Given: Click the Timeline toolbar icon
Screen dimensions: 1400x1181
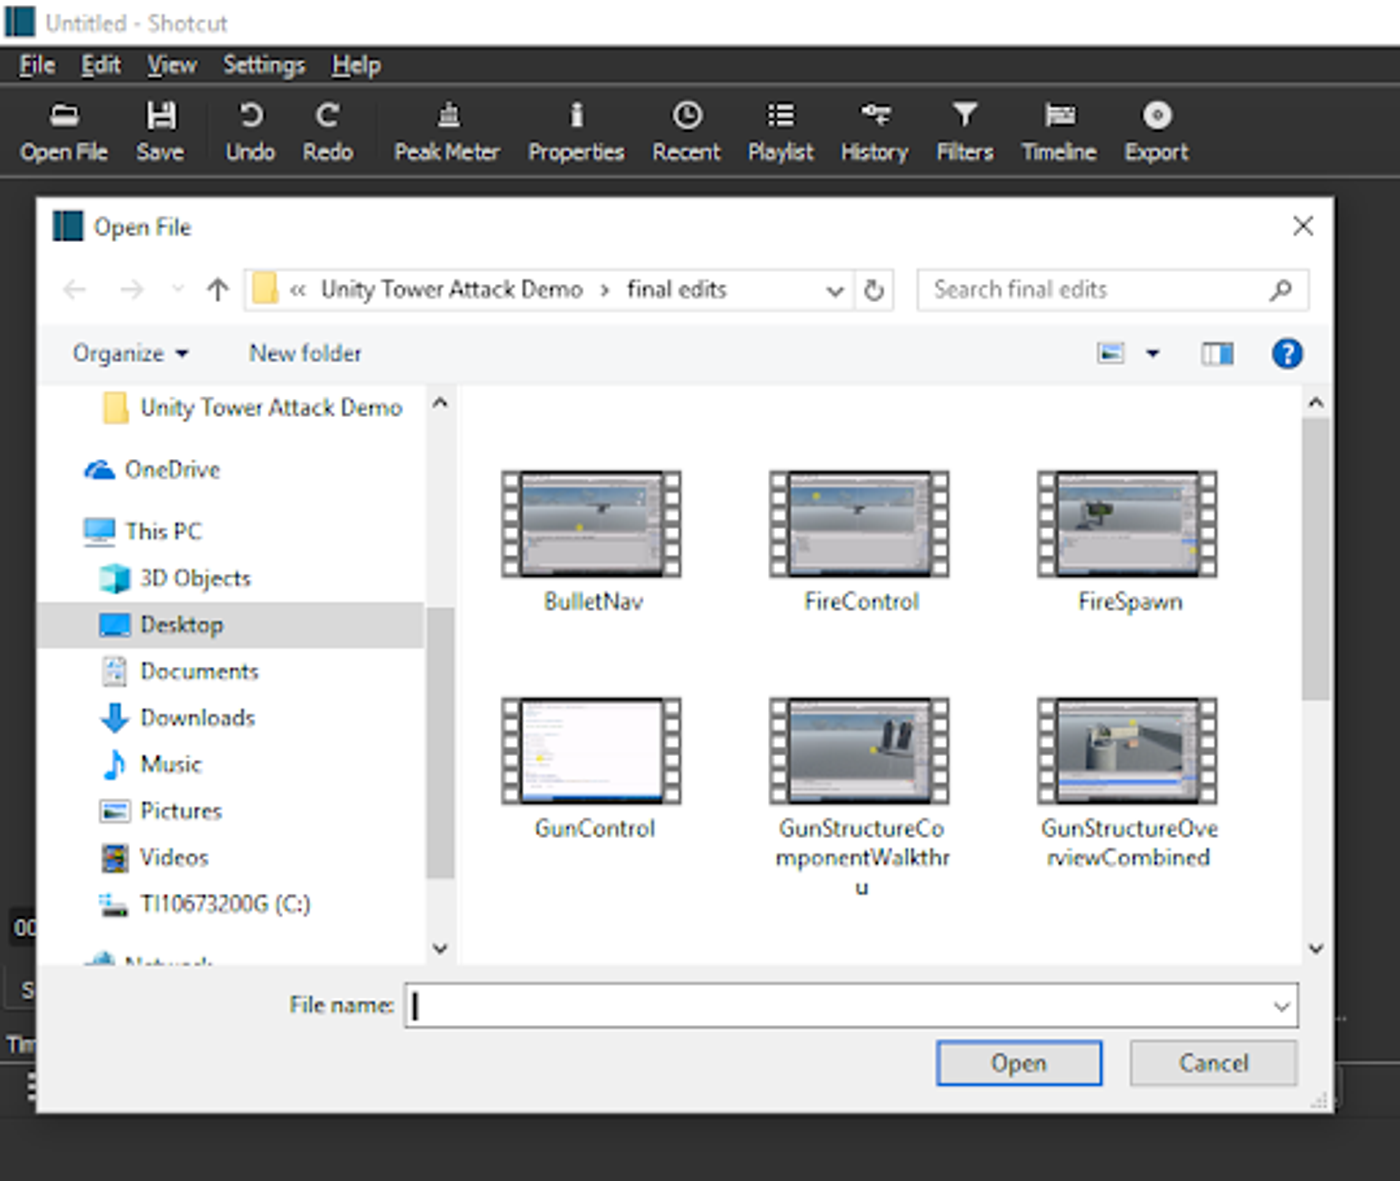Looking at the screenshot, I should coord(1059,116).
